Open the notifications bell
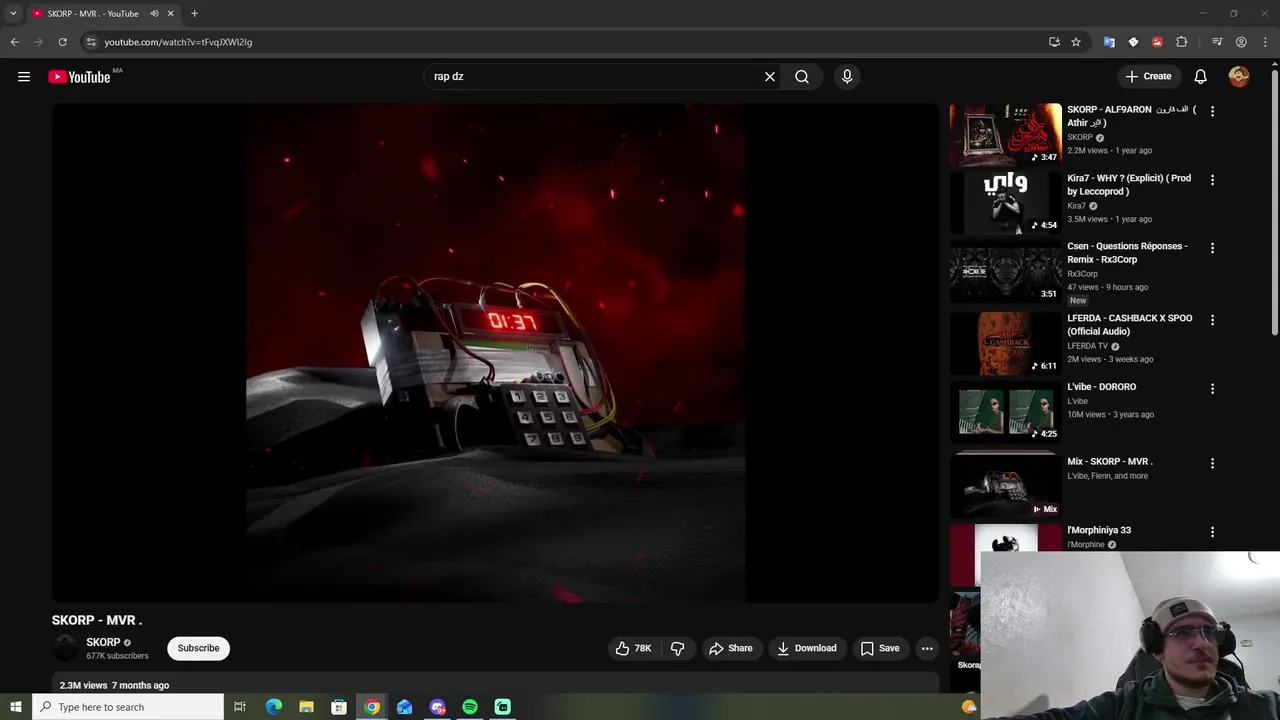The image size is (1280, 720). pos(1201,76)
